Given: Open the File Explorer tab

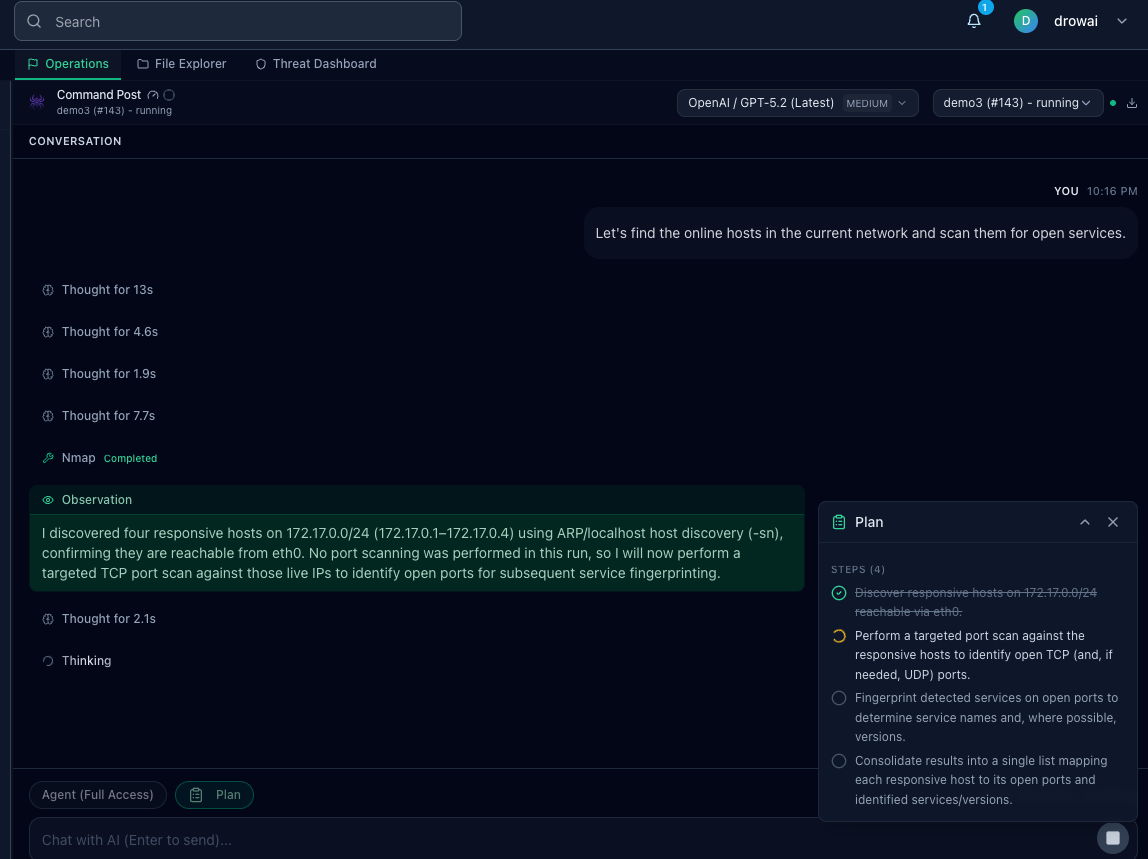Looking at the screenshot, I should (x=182, y=64).
